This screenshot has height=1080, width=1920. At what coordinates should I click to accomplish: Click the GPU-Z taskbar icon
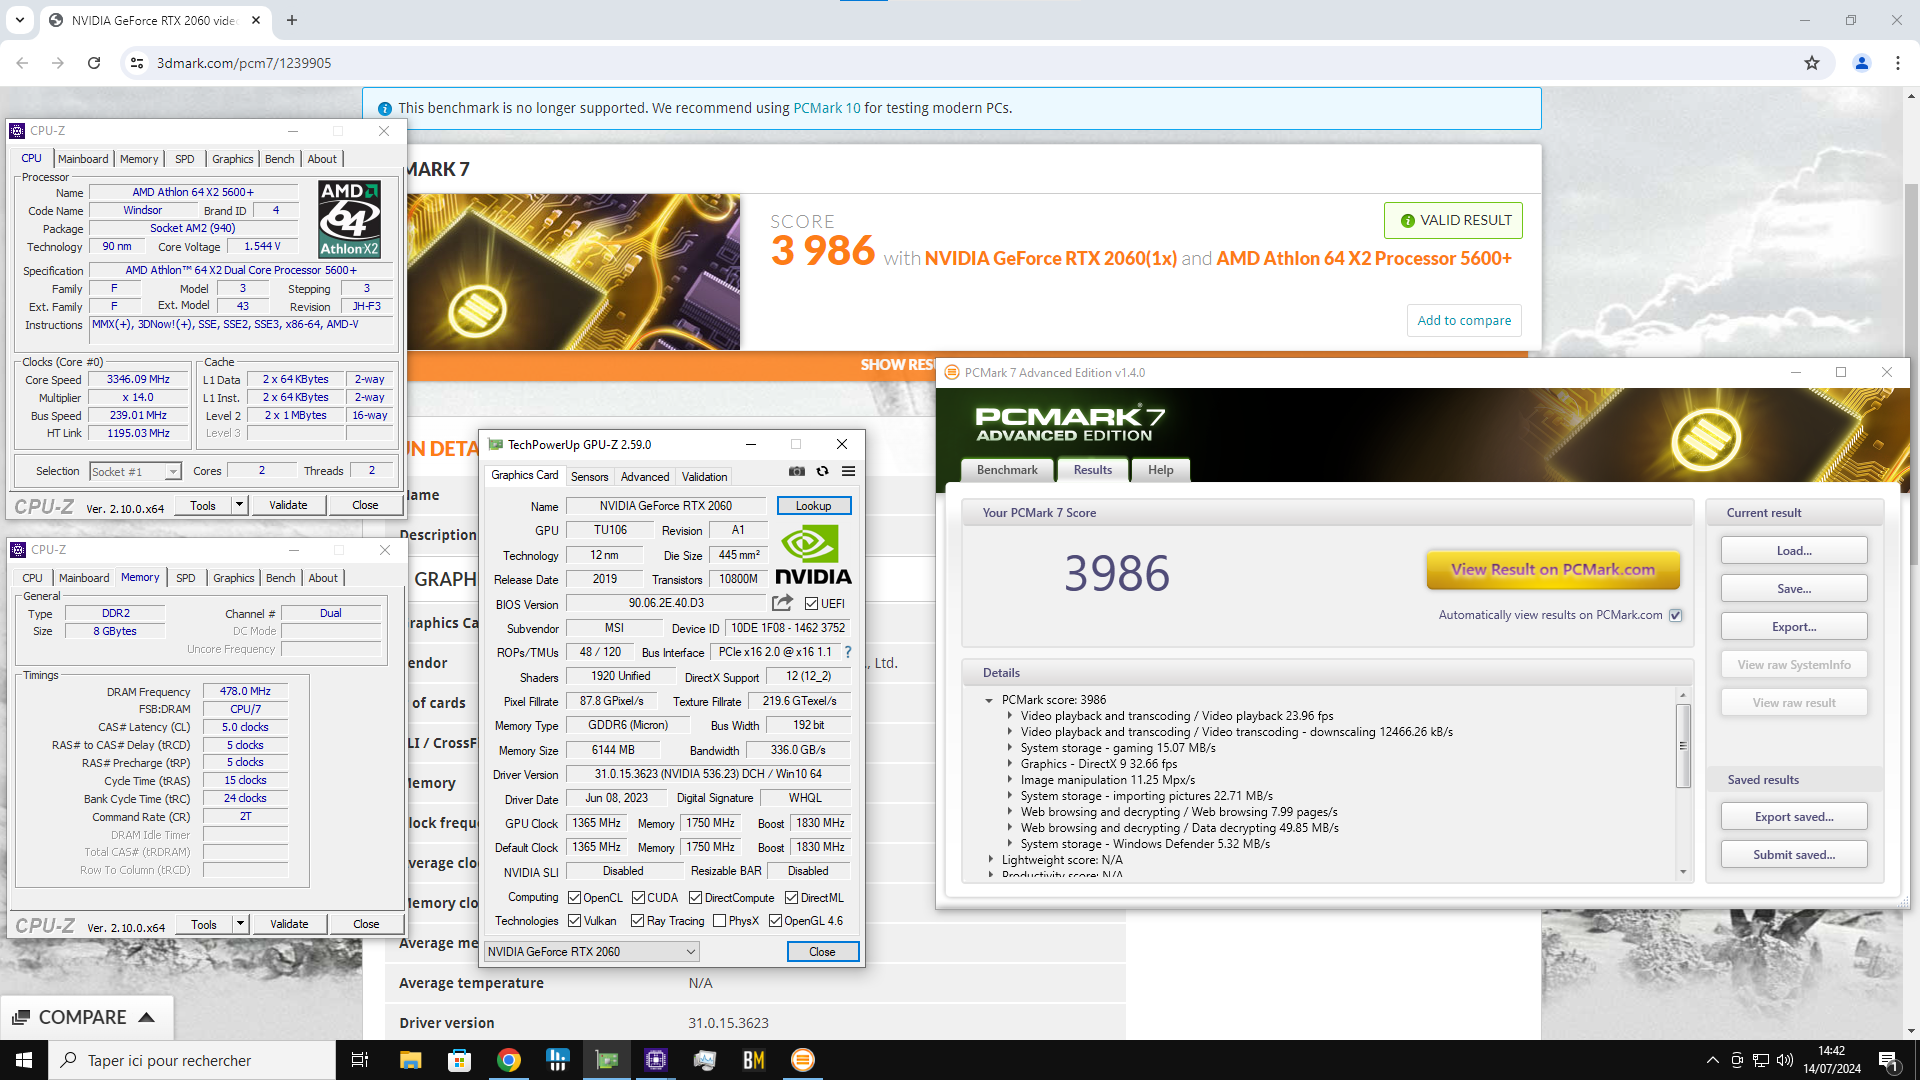606,1060
